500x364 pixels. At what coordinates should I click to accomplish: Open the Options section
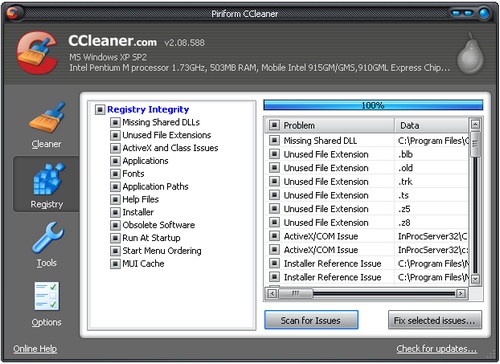[46, 304]
